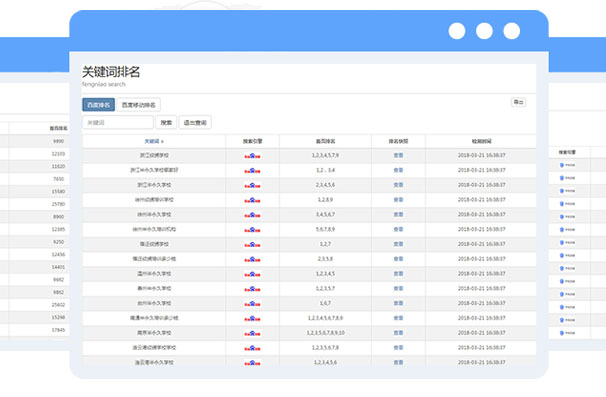This screenshot has height=397, width=606.
Task: Click the "fengniao search" subtitle
Action: (104, 84)
